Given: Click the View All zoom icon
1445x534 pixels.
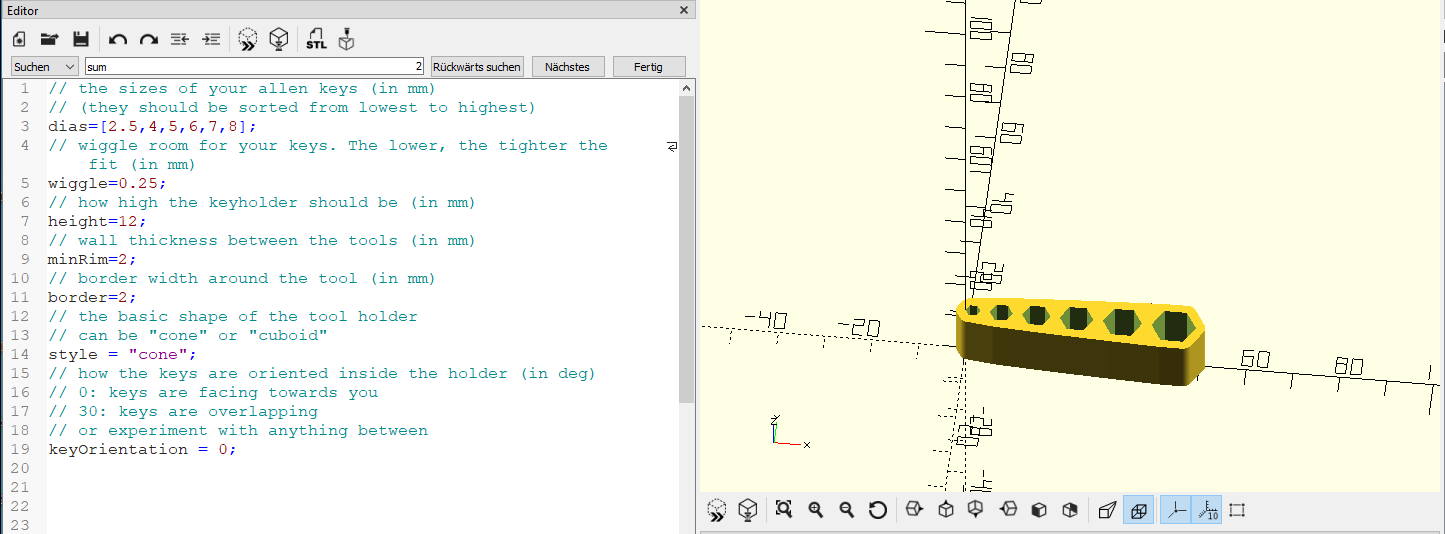Looking at the screenshot, I should (784, 510).
